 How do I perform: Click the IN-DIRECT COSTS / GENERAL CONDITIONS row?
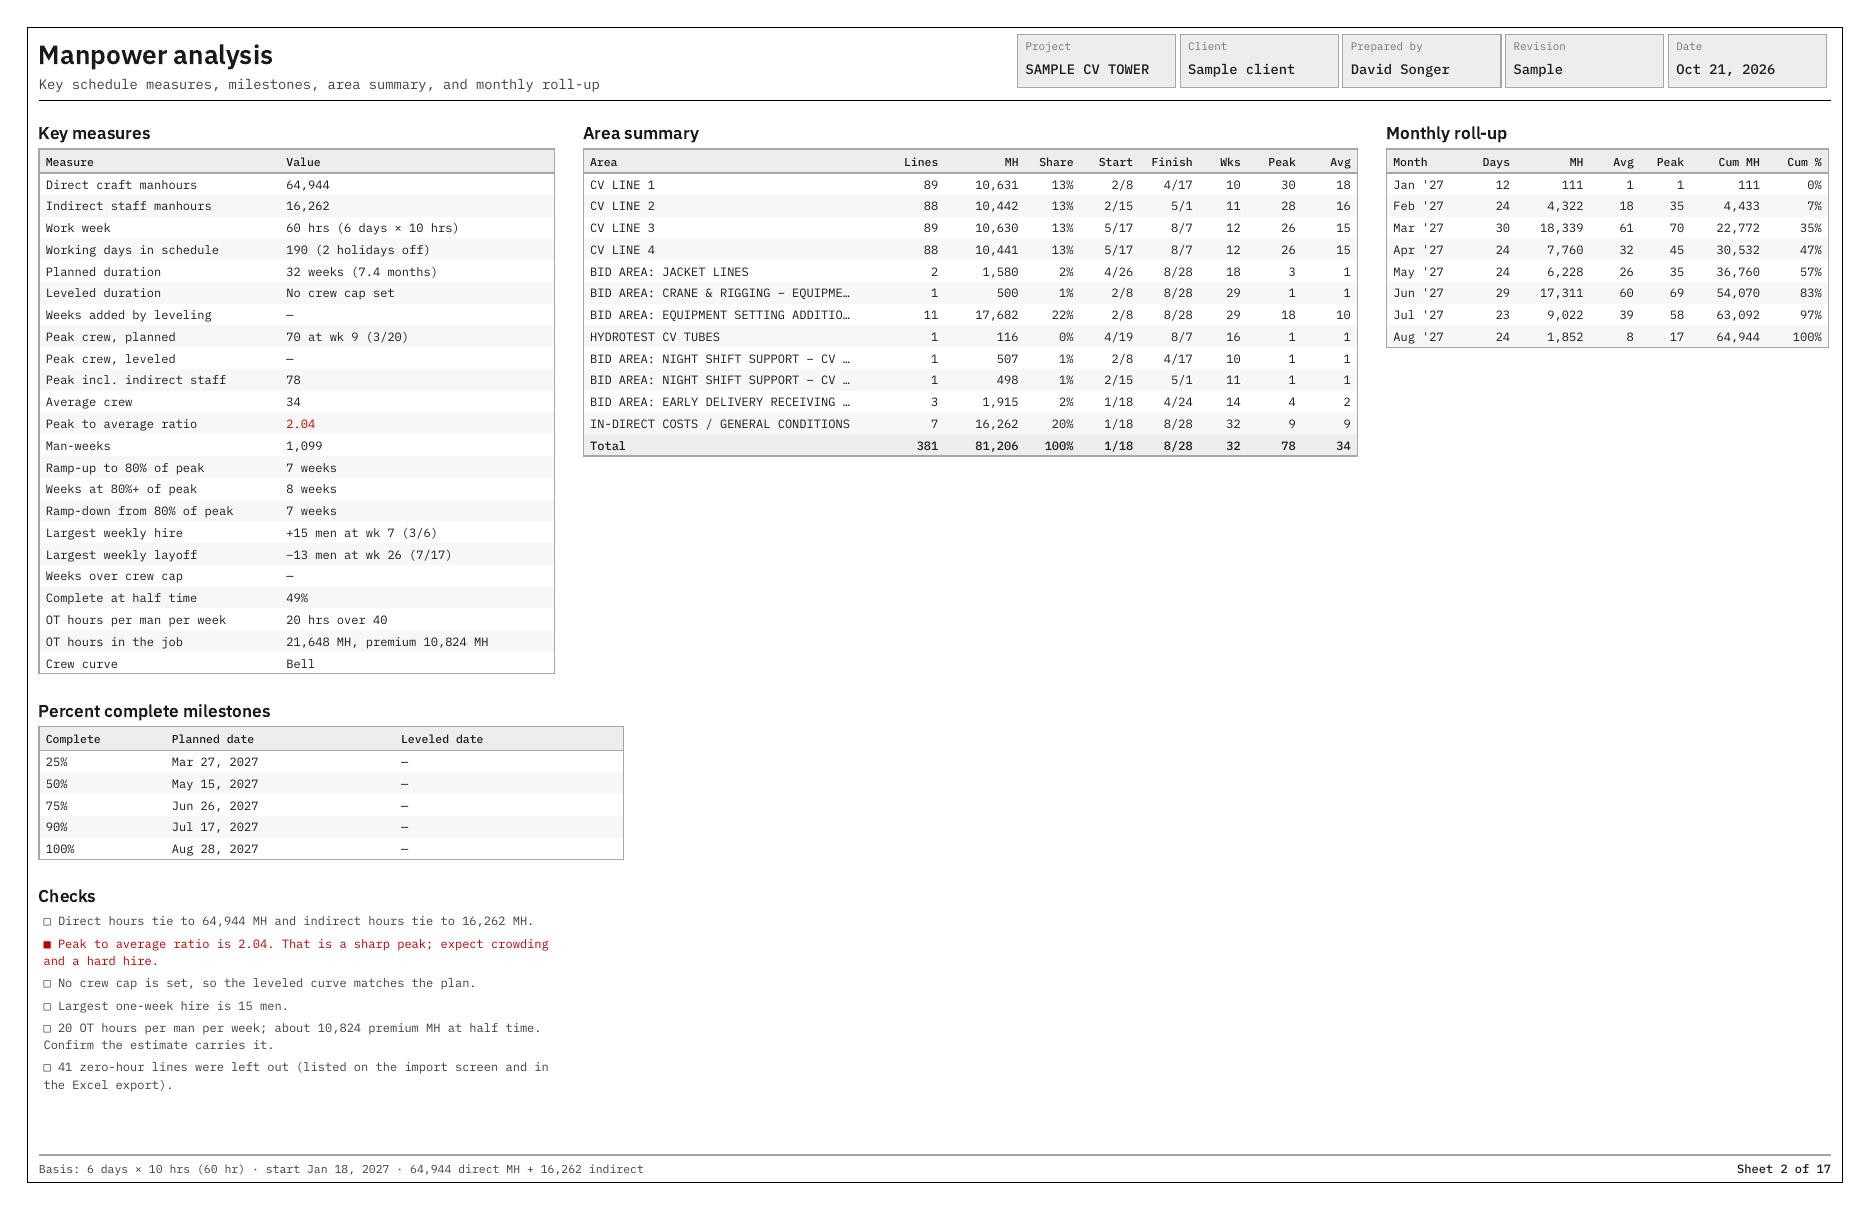coord(970,424)
